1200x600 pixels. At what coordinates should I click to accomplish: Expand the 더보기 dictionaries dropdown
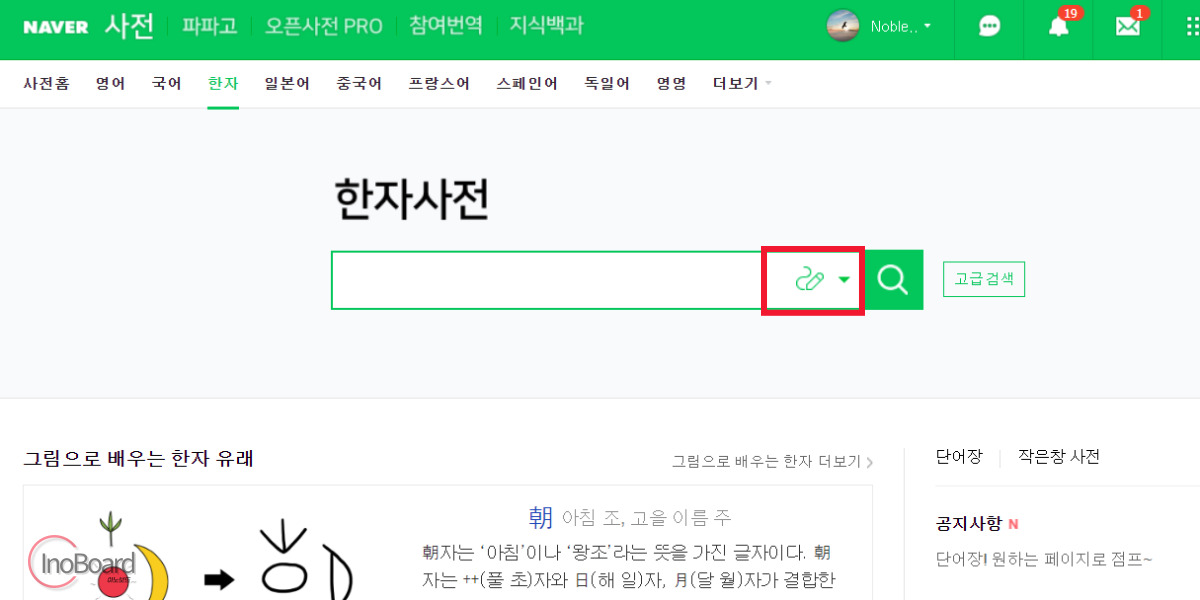click(x=742, y=84)
